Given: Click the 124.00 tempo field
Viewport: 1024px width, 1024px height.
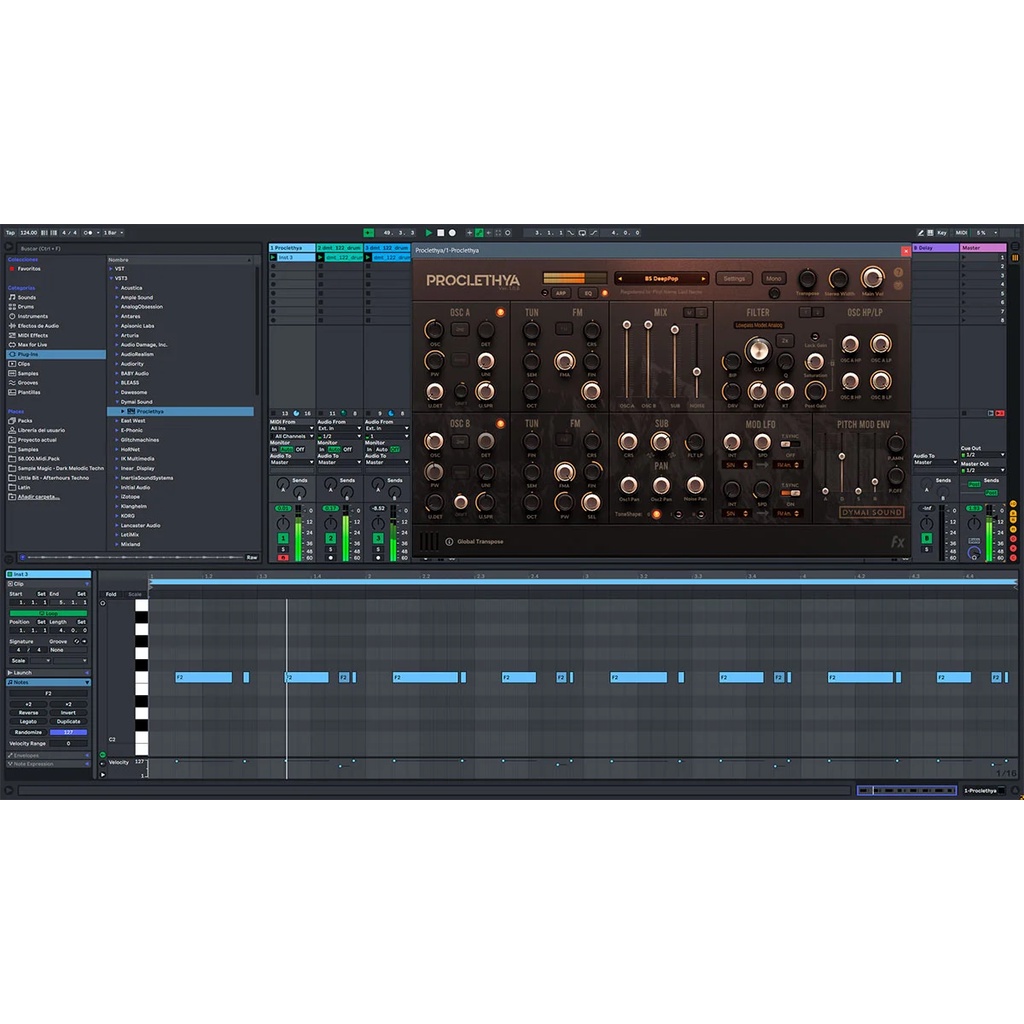Looking at the screenshot, I should coord(29,232).
